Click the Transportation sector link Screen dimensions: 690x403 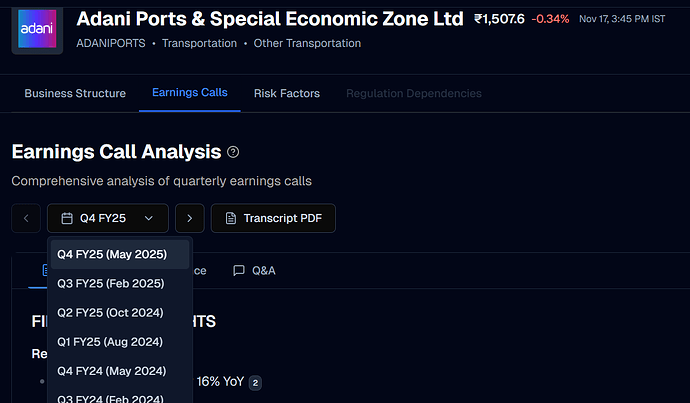click(199, 44)
